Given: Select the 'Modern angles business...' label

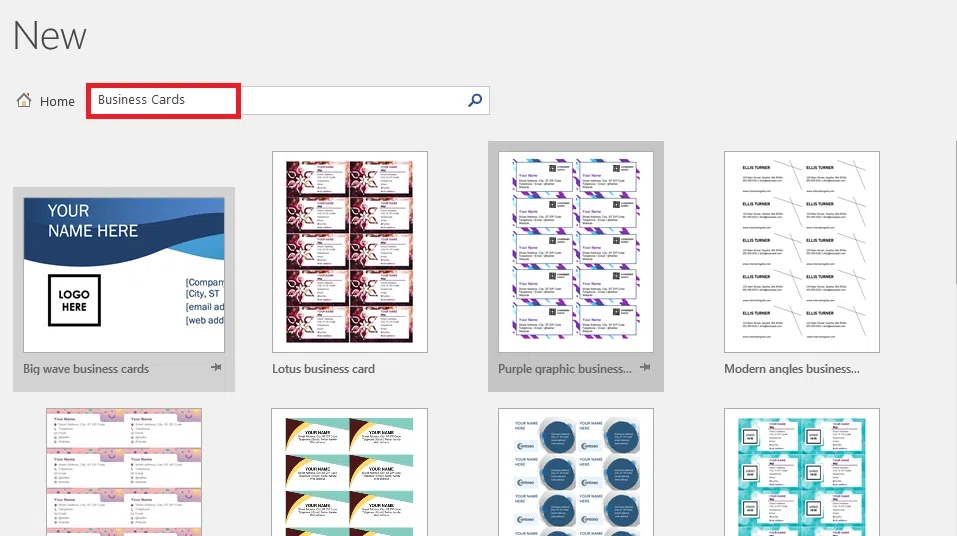Looking at the screenshot, I should tap(792, 369).
